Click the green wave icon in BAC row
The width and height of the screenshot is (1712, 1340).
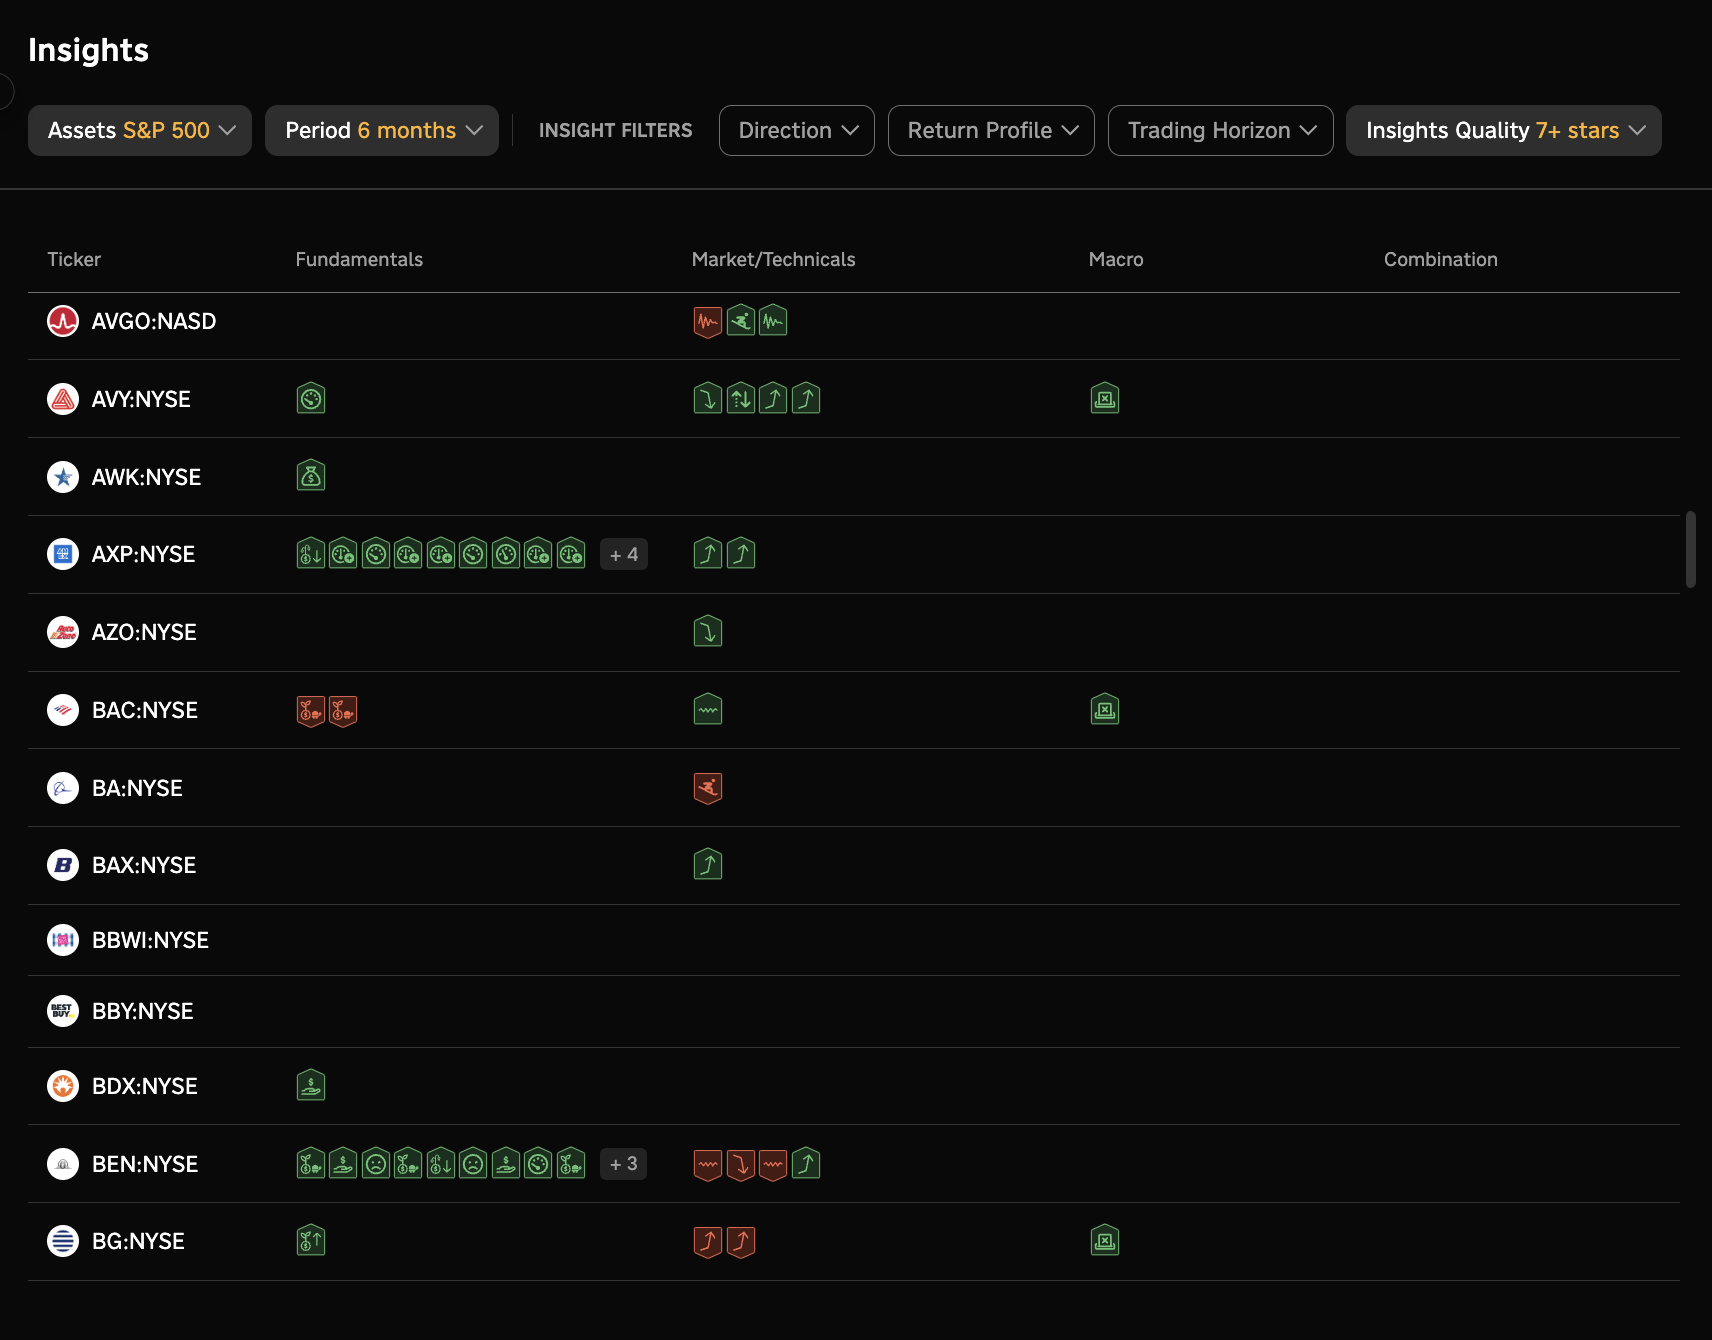point(708,709)
